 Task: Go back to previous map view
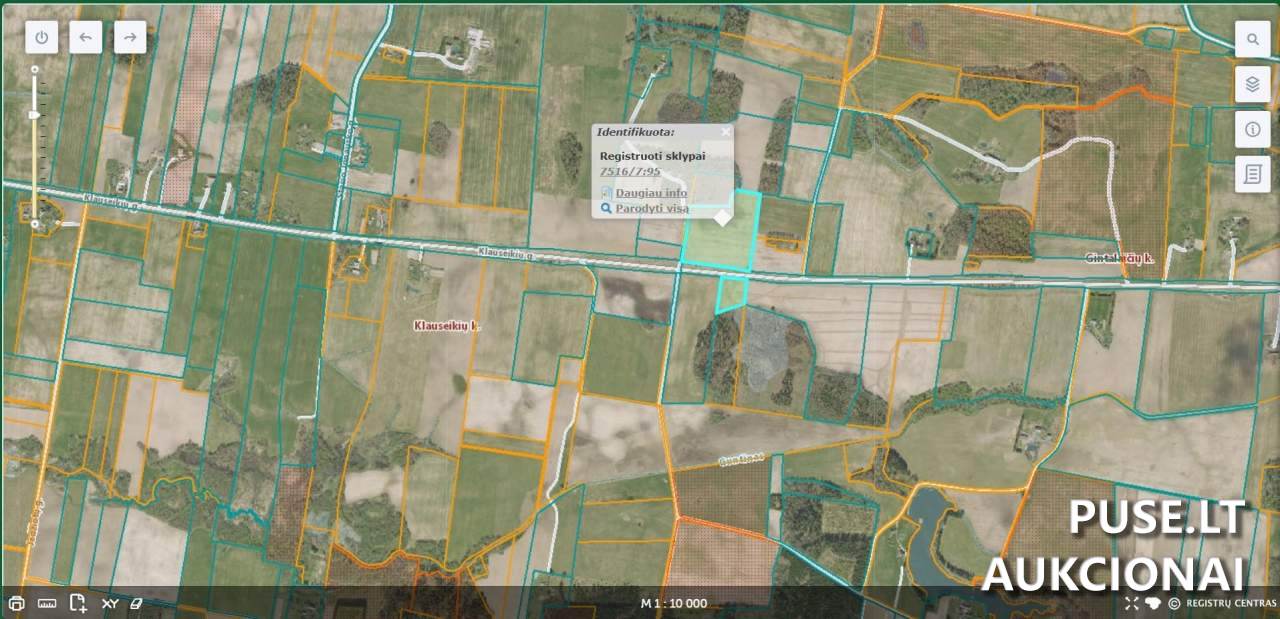86,37
